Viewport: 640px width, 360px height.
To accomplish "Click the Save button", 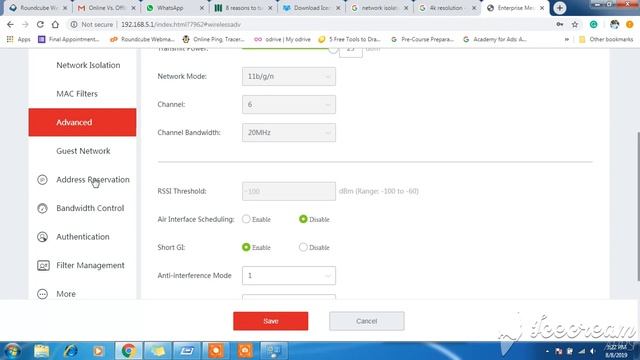I will tap(271, 321).
